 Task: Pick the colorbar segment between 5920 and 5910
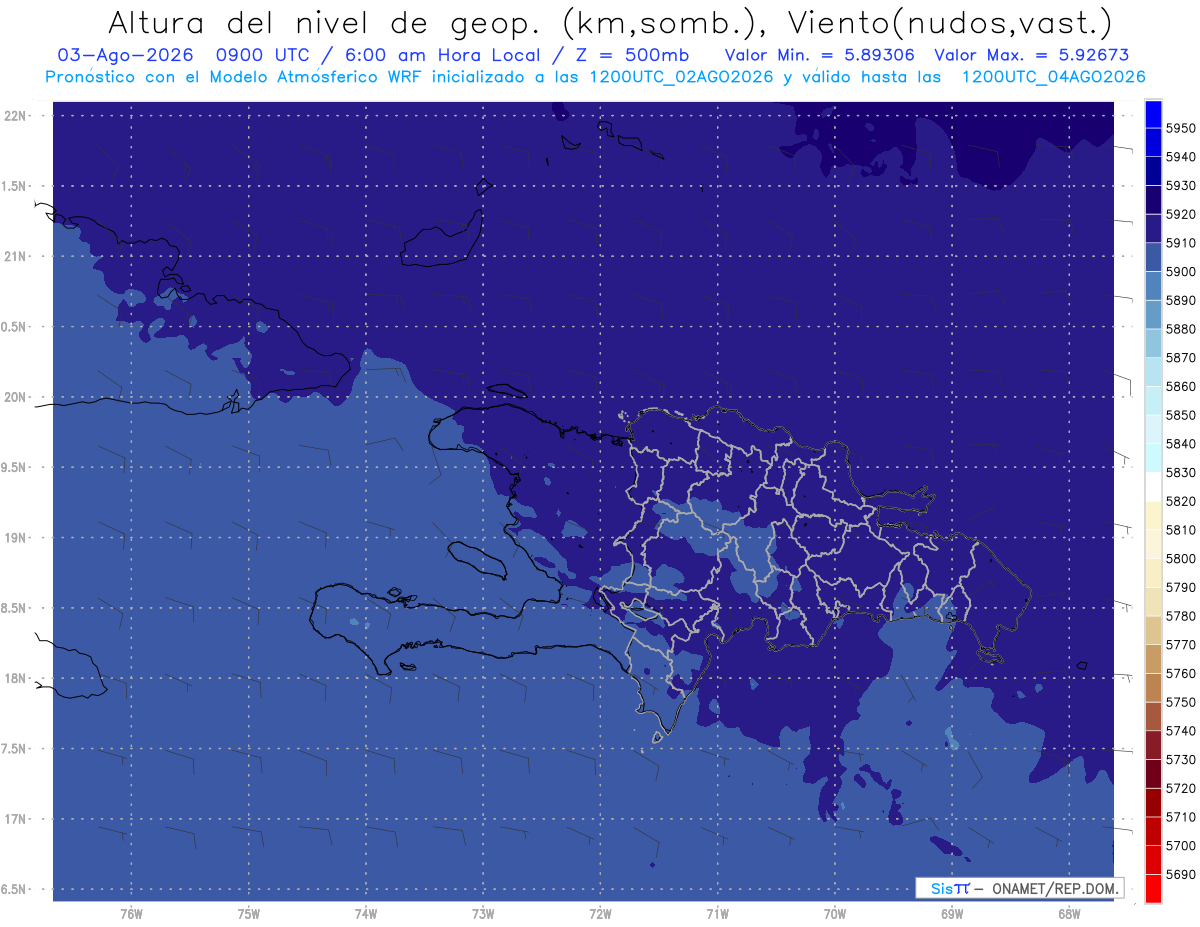(x=1153, y=228)
